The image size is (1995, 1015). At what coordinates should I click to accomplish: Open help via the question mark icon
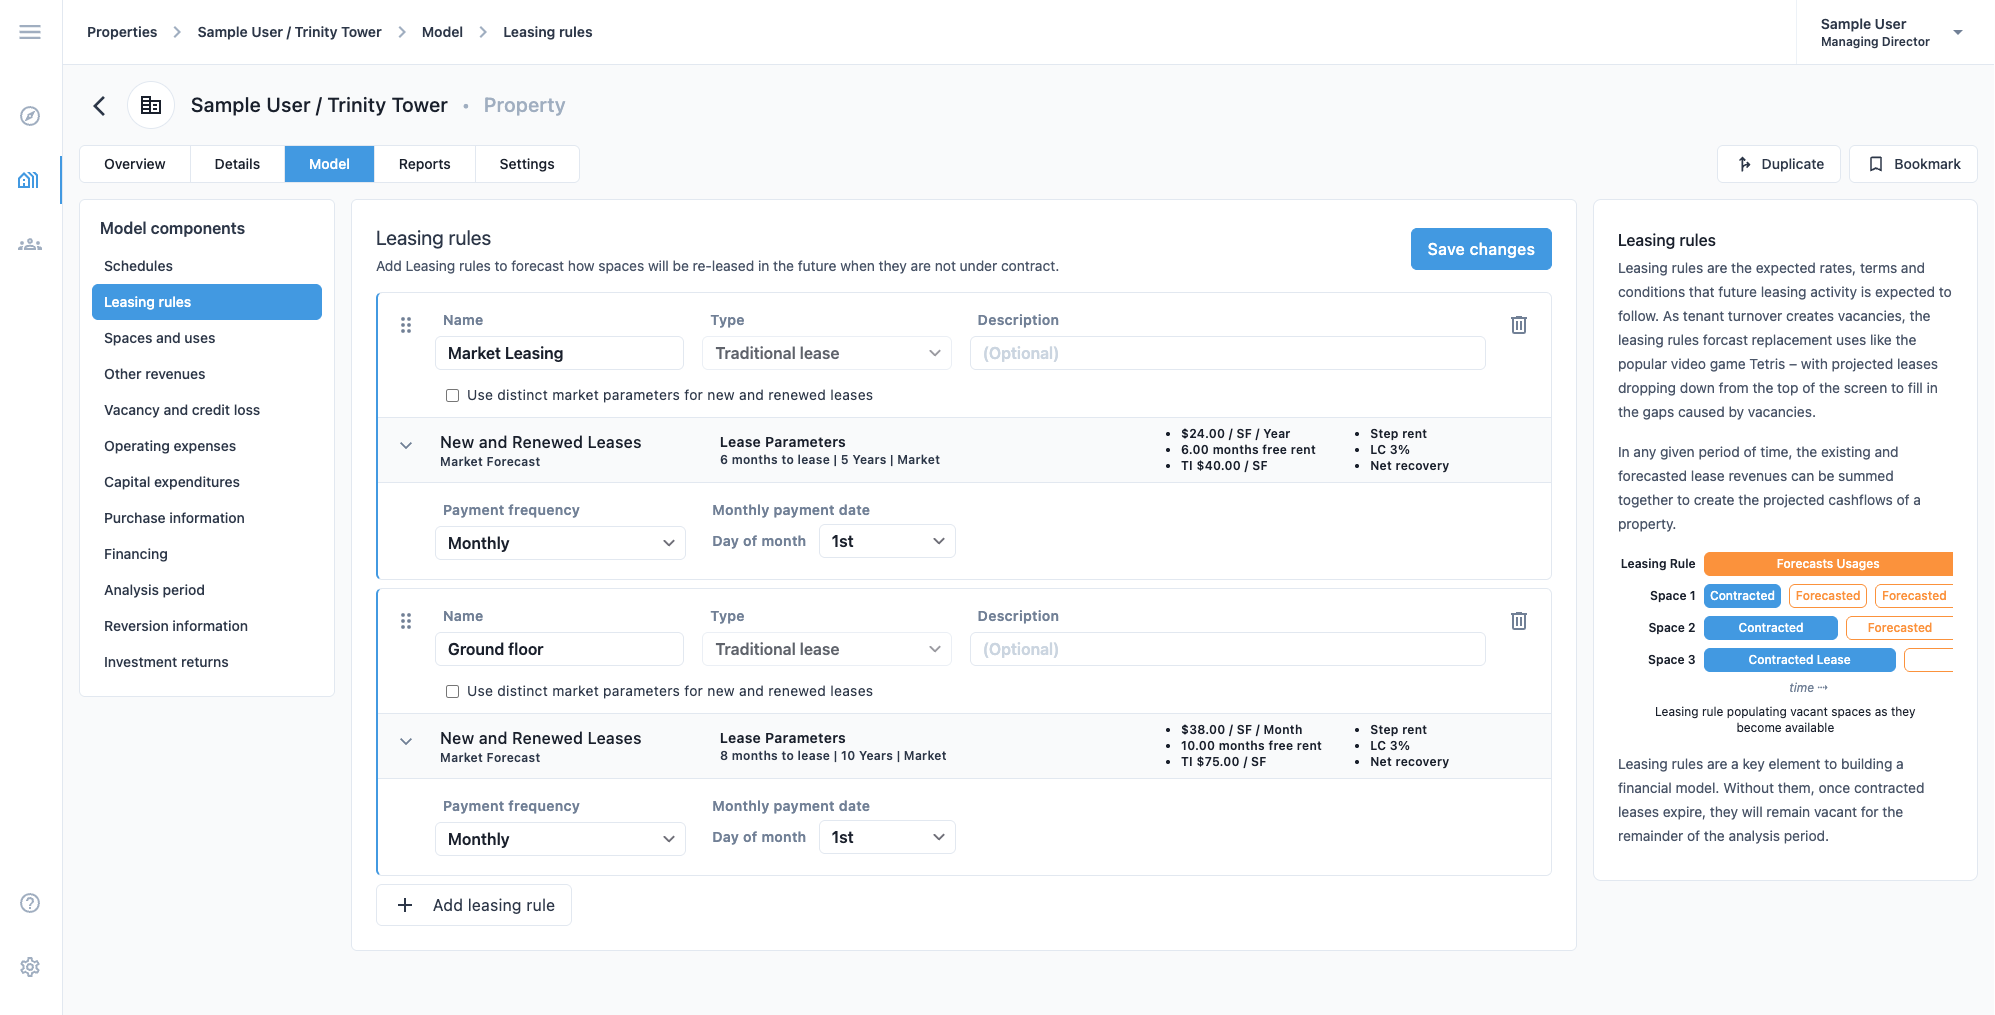(30, 903)
